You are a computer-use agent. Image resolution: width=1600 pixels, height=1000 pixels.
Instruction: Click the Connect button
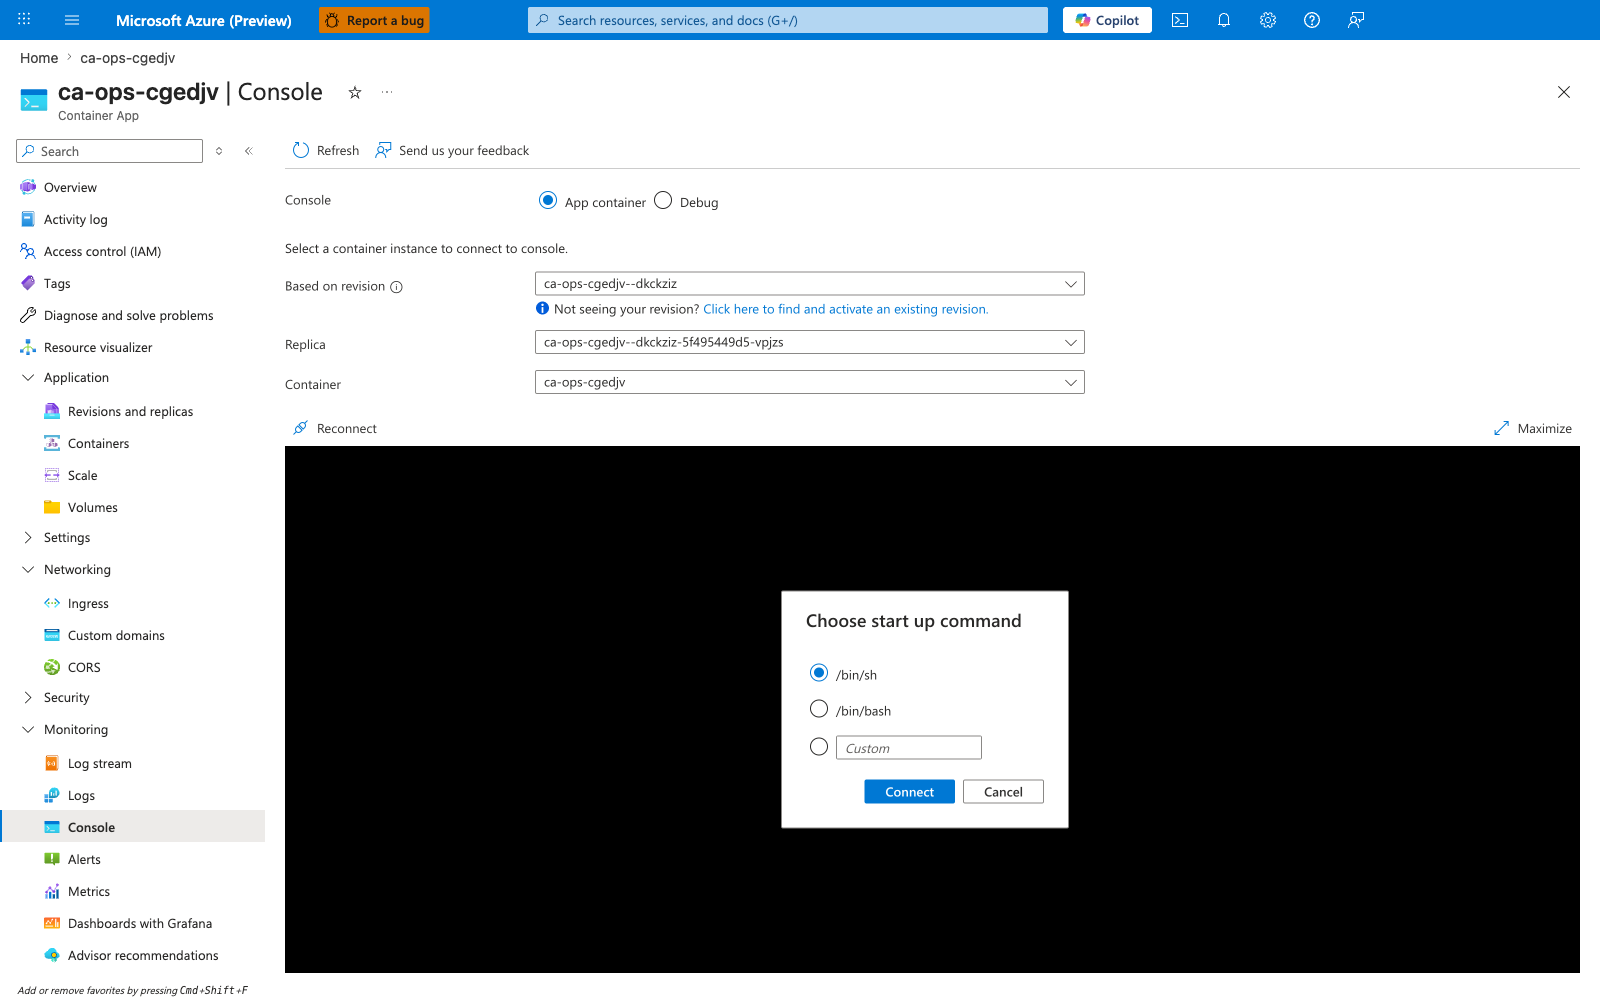pyautogui.click(x=909, y=791)
